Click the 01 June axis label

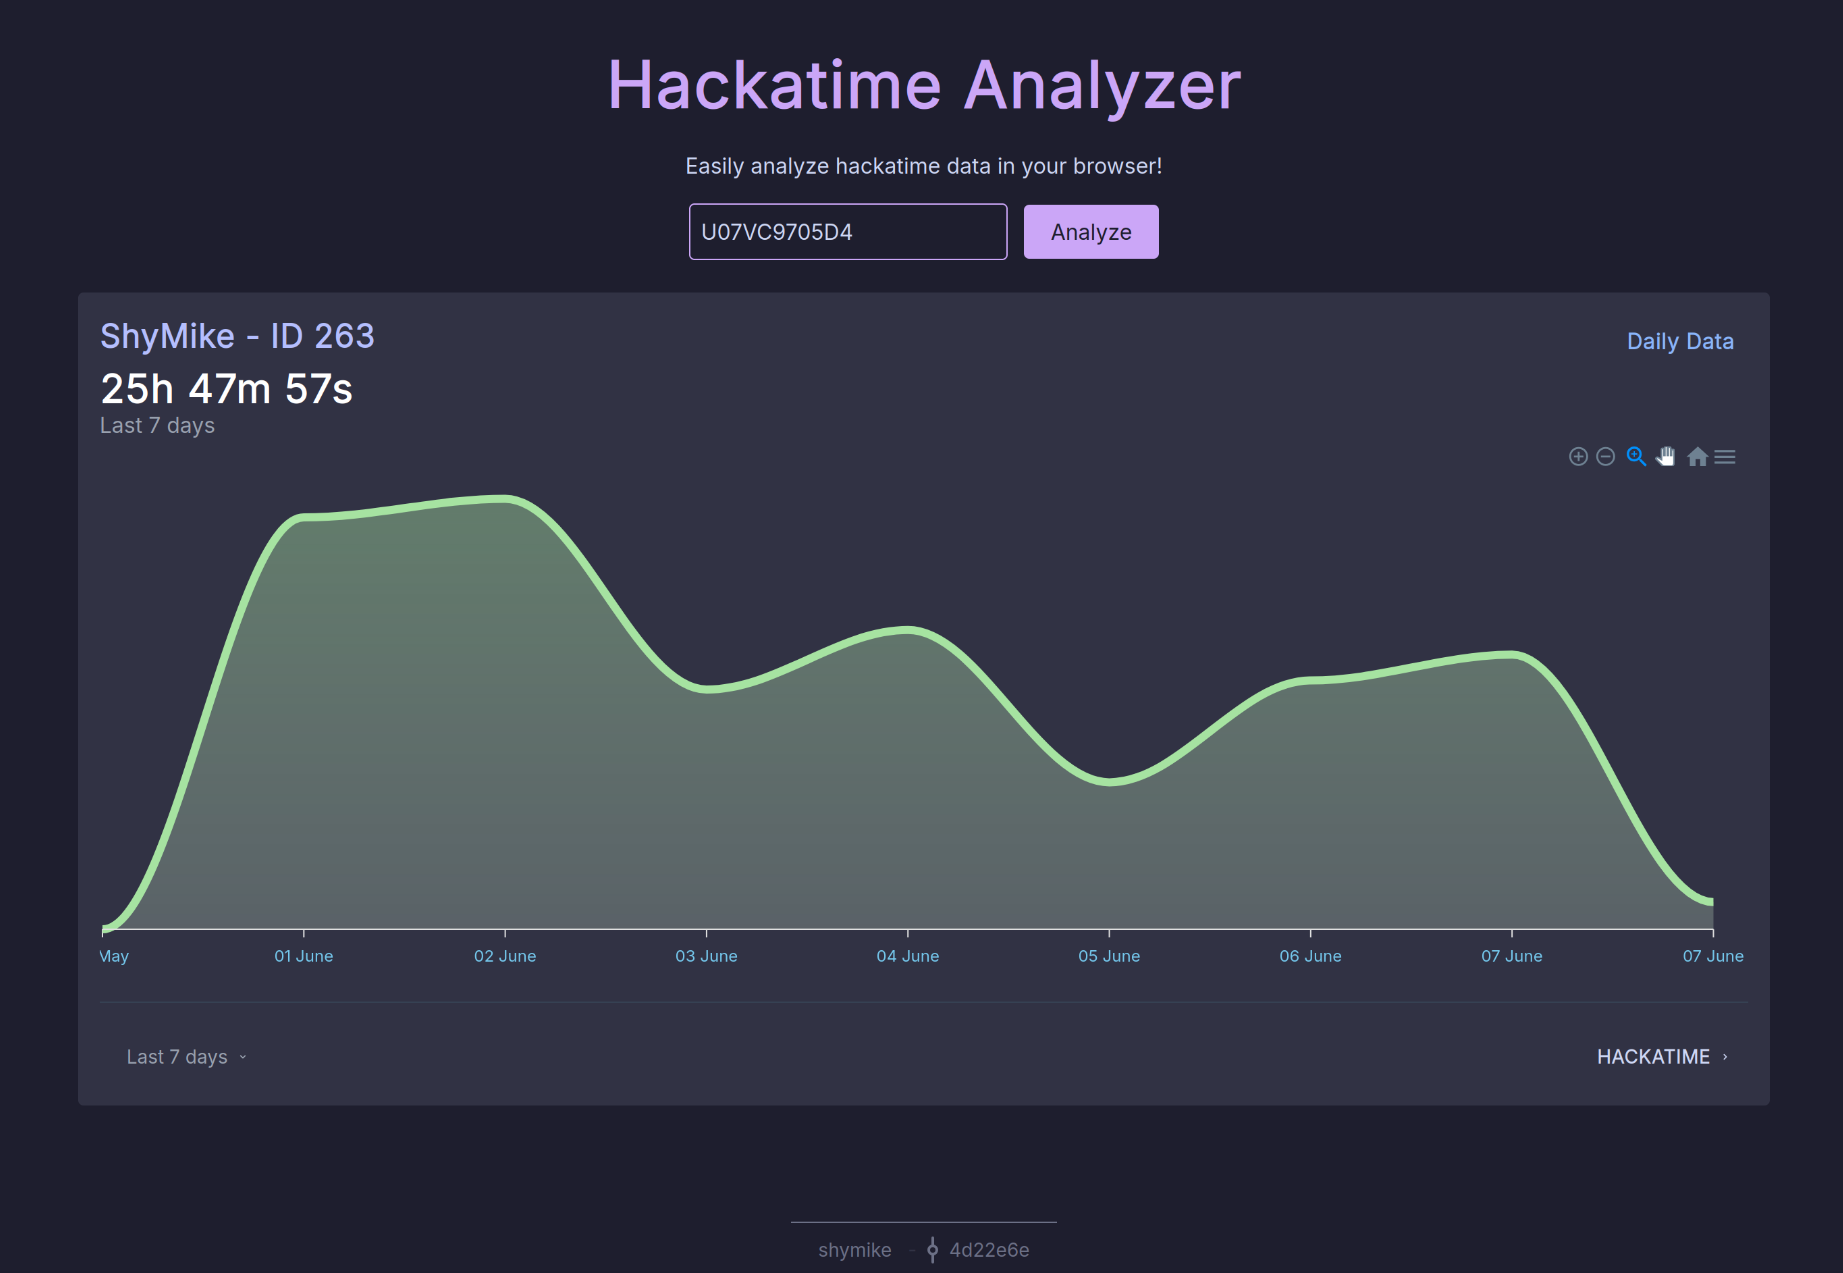click(304, 956)
